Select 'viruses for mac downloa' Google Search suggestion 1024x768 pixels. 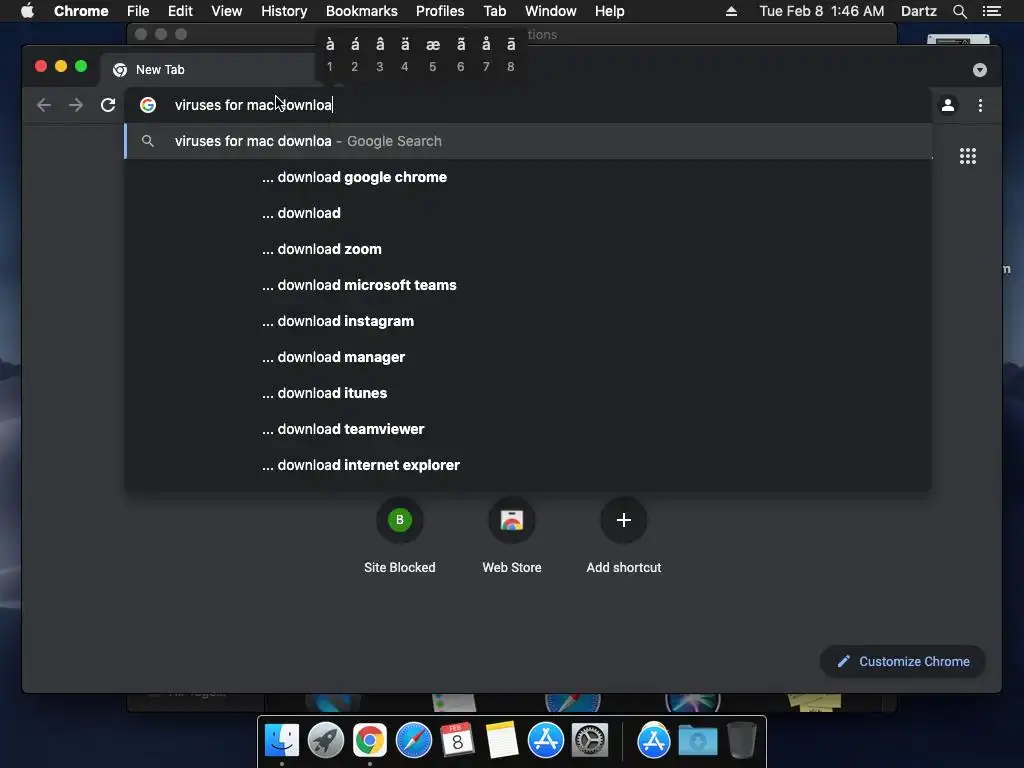528,141
